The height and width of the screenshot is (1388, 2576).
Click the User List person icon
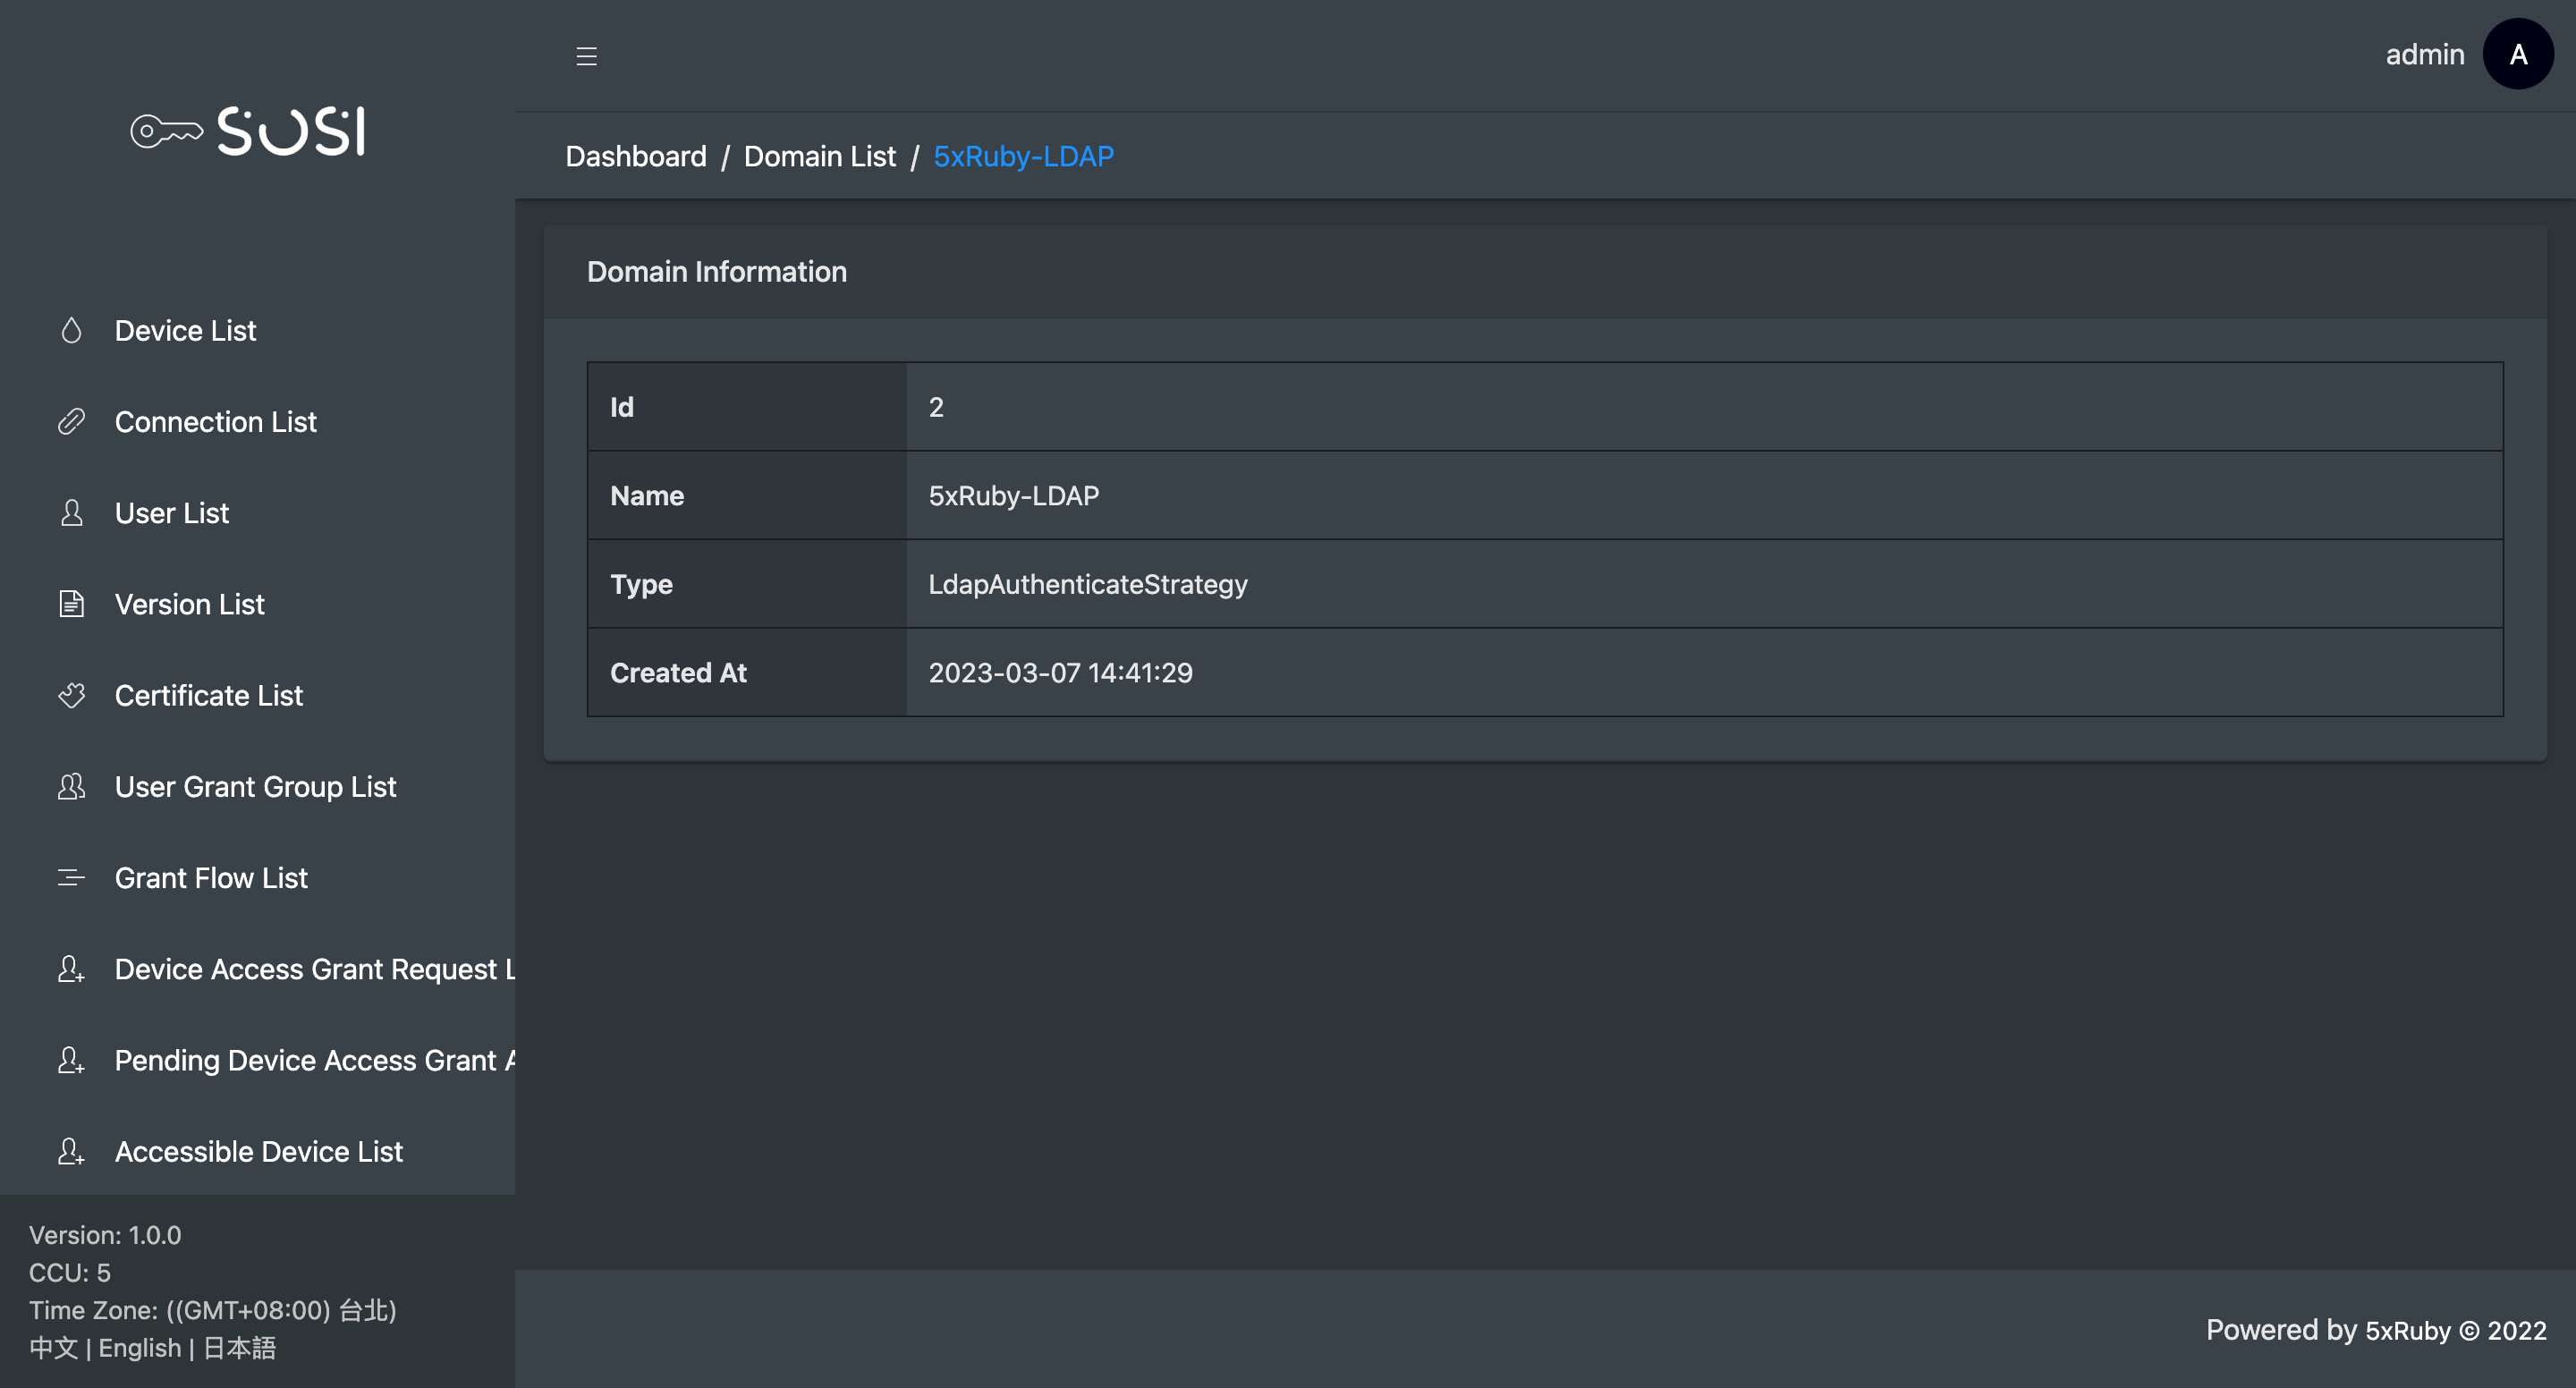pyautogui.click(x=71, y=513)
